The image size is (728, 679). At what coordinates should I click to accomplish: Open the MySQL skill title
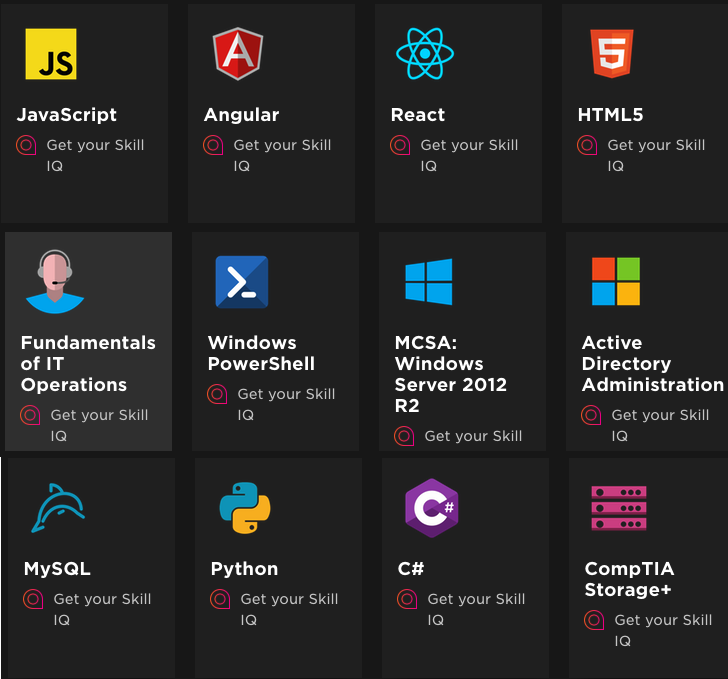57,569
